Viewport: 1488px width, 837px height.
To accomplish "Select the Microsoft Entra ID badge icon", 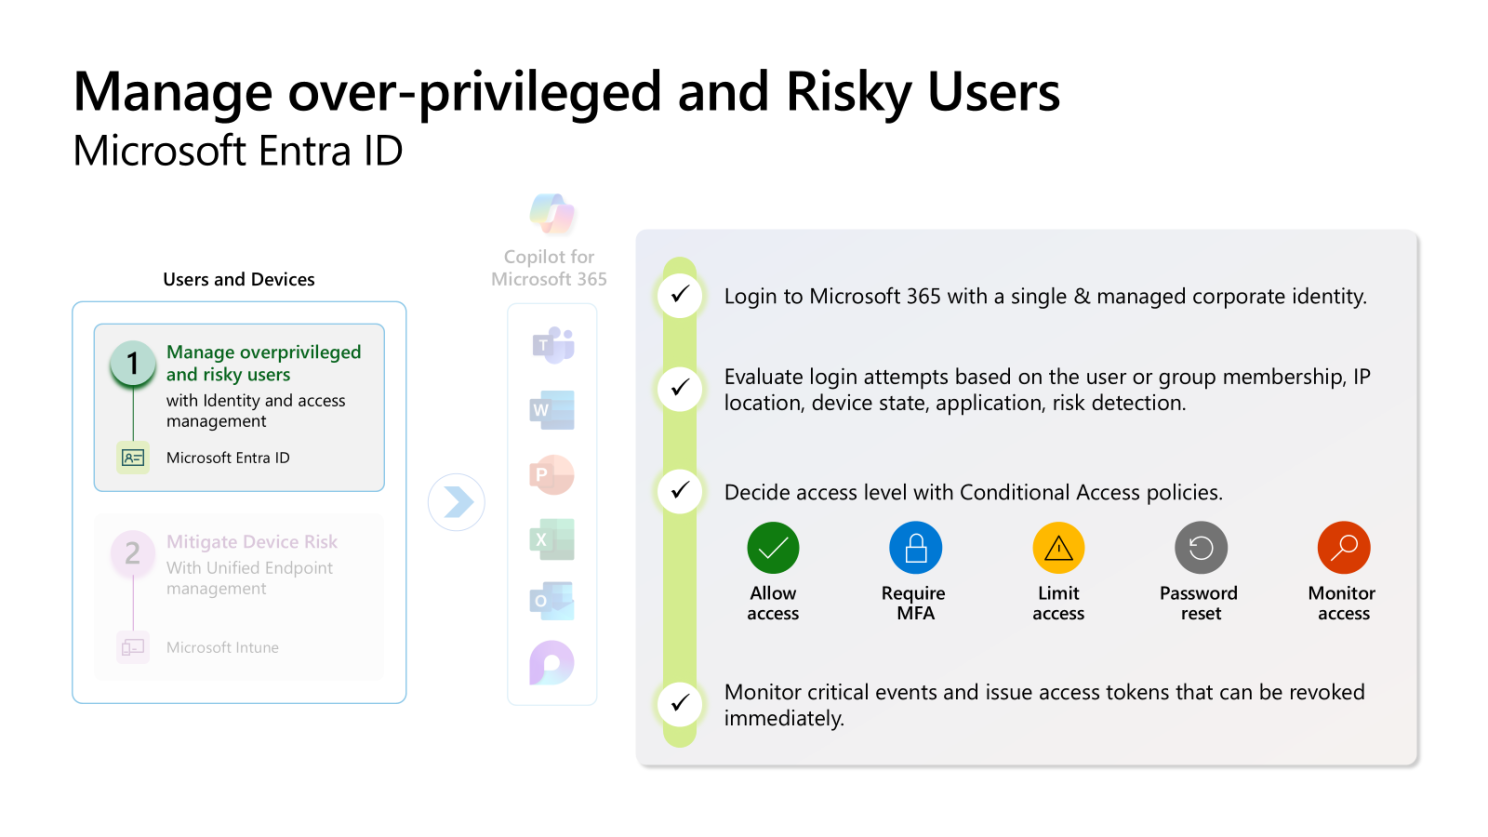I will click(131, 457).
